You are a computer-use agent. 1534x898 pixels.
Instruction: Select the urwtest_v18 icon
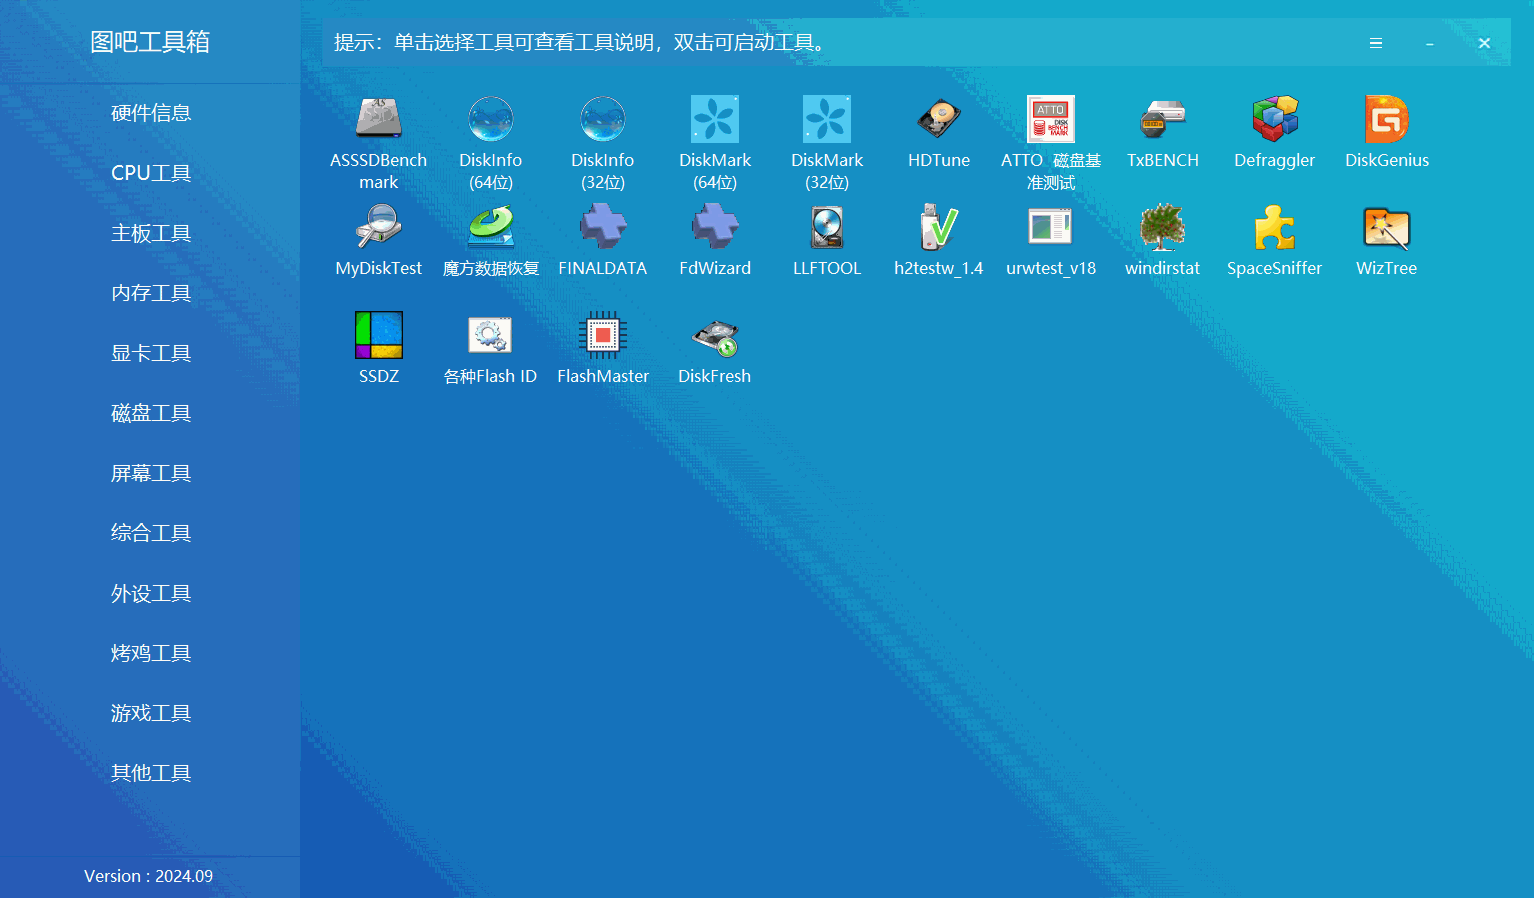1051,227
